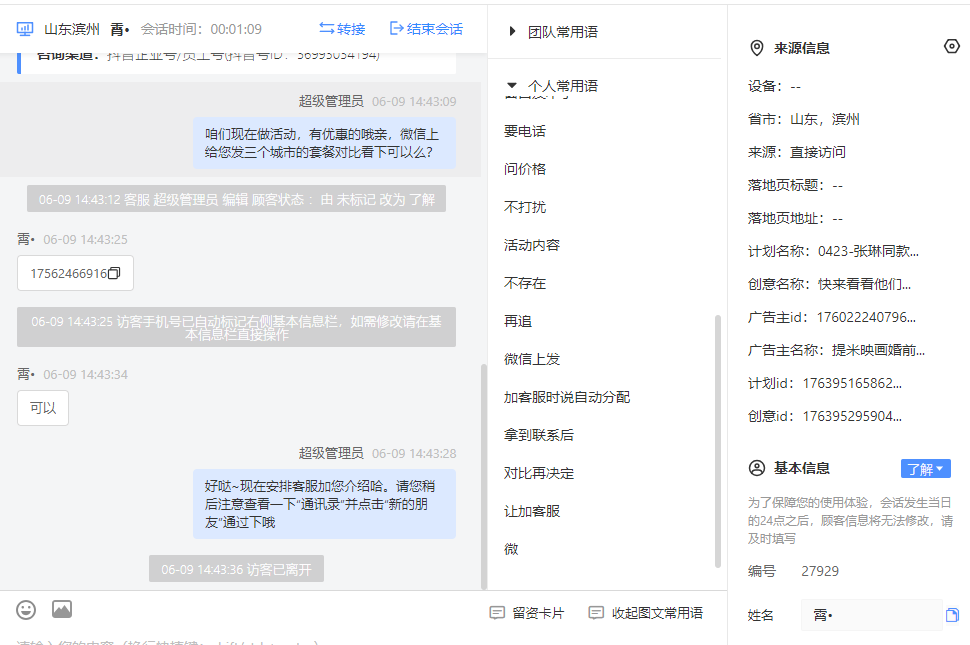The width and height of the screenshot is (970, 645).
Task: Click the 转接 transfer button
Action: click(342, 28)
